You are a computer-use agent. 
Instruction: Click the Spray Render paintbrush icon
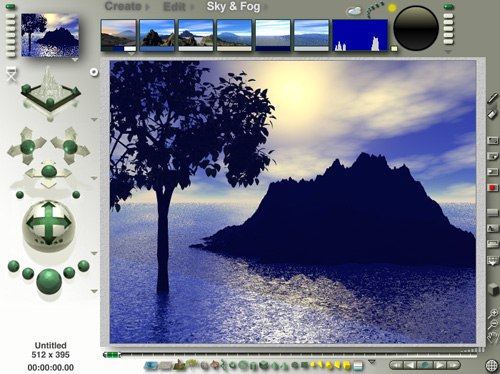tap(493, 98)
